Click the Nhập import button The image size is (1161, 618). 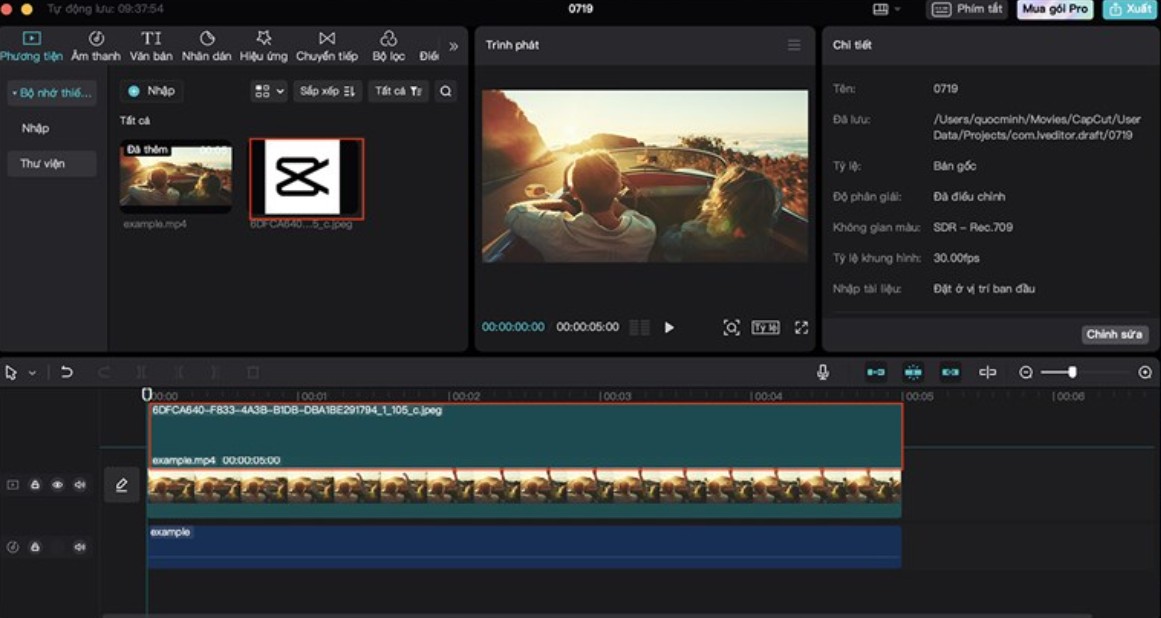(151, 91)
